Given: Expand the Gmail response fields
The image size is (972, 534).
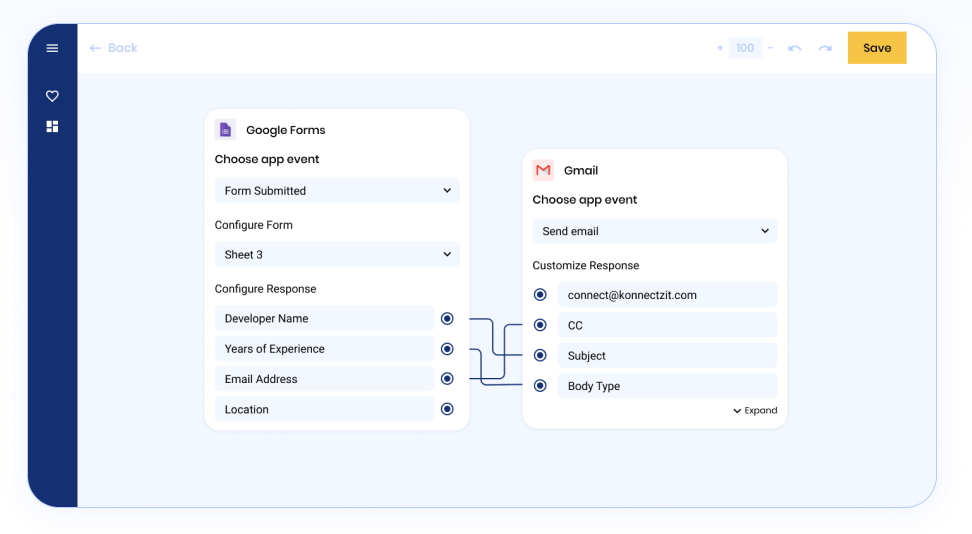Looking at the screenshot, I should pos(754,411).
